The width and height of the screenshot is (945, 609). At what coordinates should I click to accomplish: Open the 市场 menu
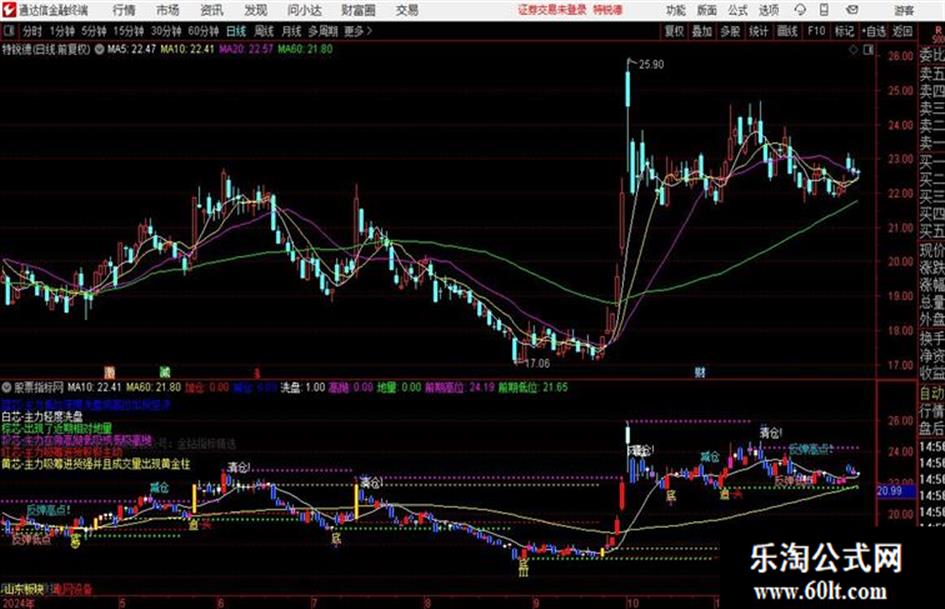click(x=168, y=10)
